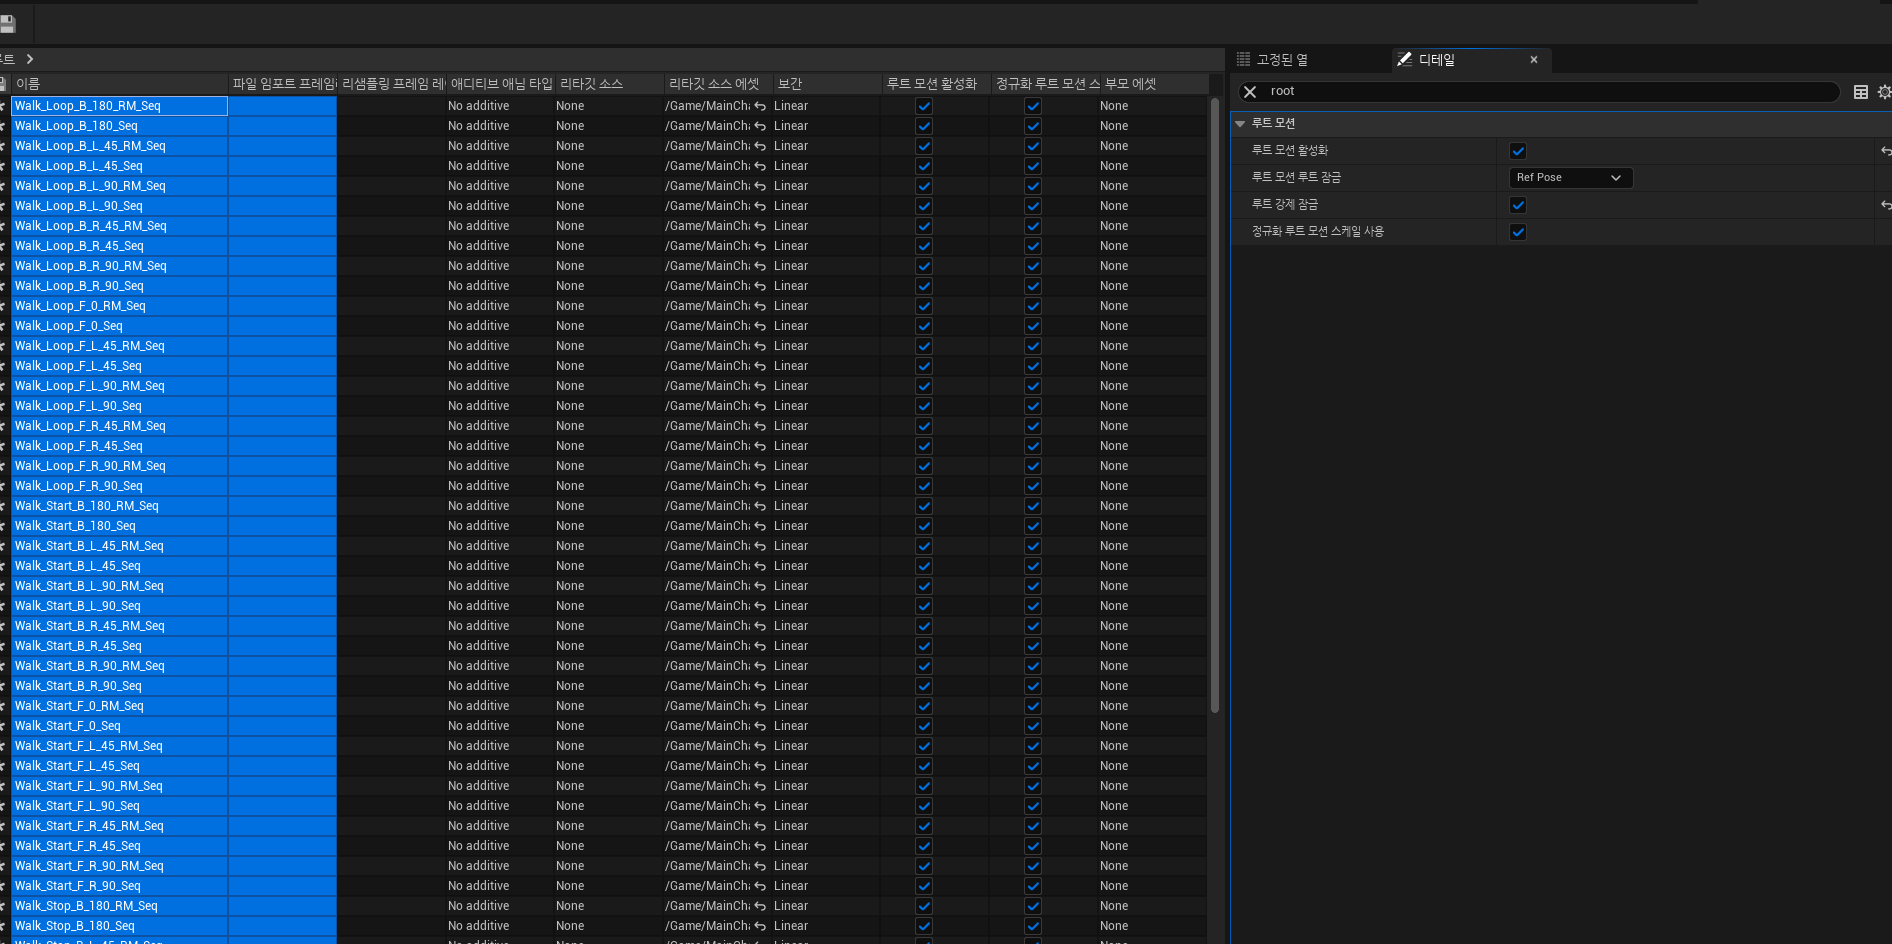Click 'Linear' in the Walk_Loop_F_L_45_Seq row
Screen dimensions: 1892x944
point(791,366)
